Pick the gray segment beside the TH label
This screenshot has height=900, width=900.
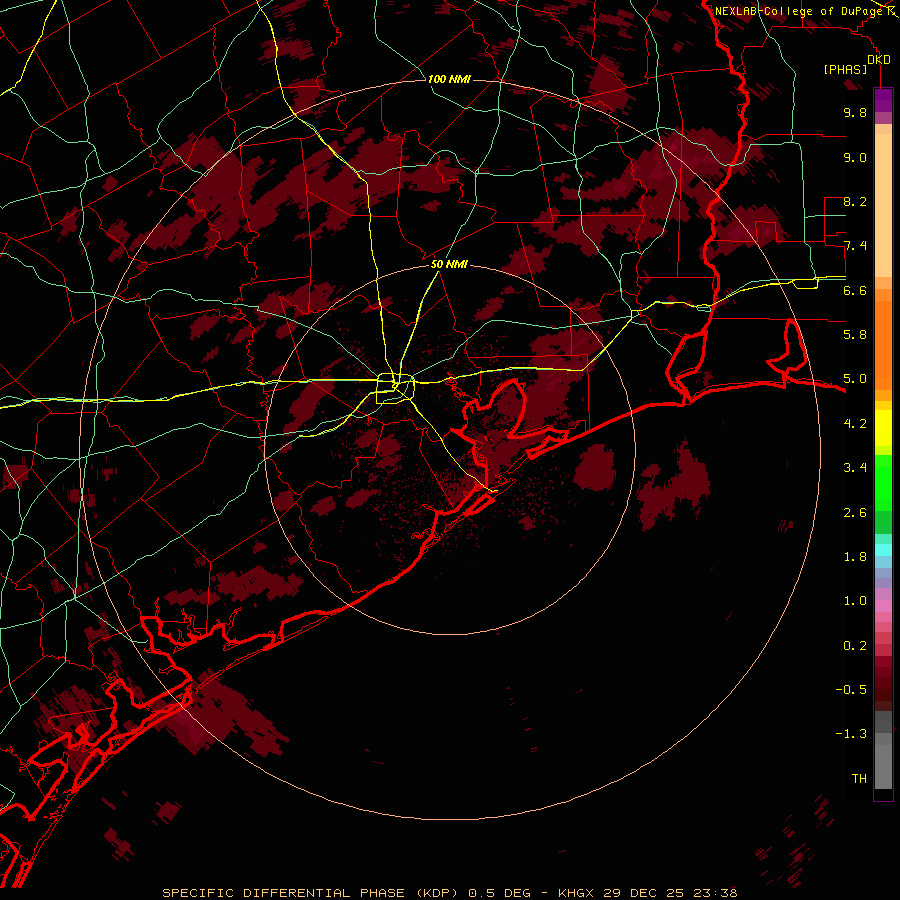click(x=883, y=769)
